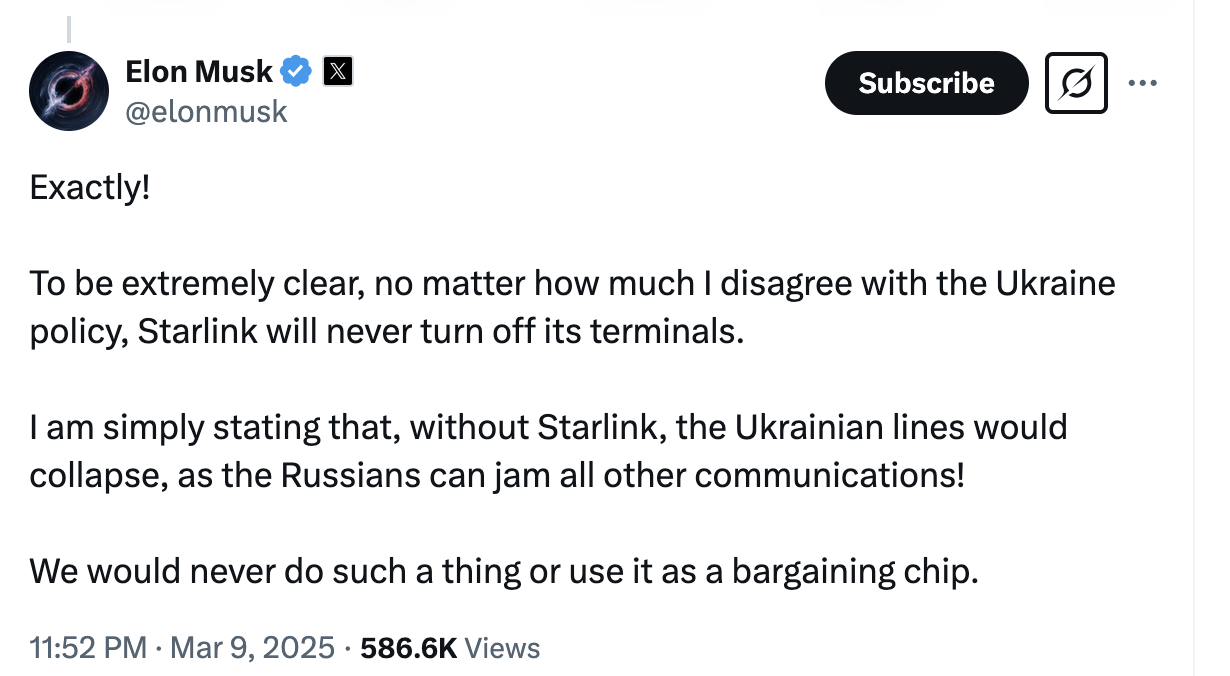This screenshot has height=676, width=1230.
Task: Open Grok explain icon next to Subscribe
Action: (1076, 82)
